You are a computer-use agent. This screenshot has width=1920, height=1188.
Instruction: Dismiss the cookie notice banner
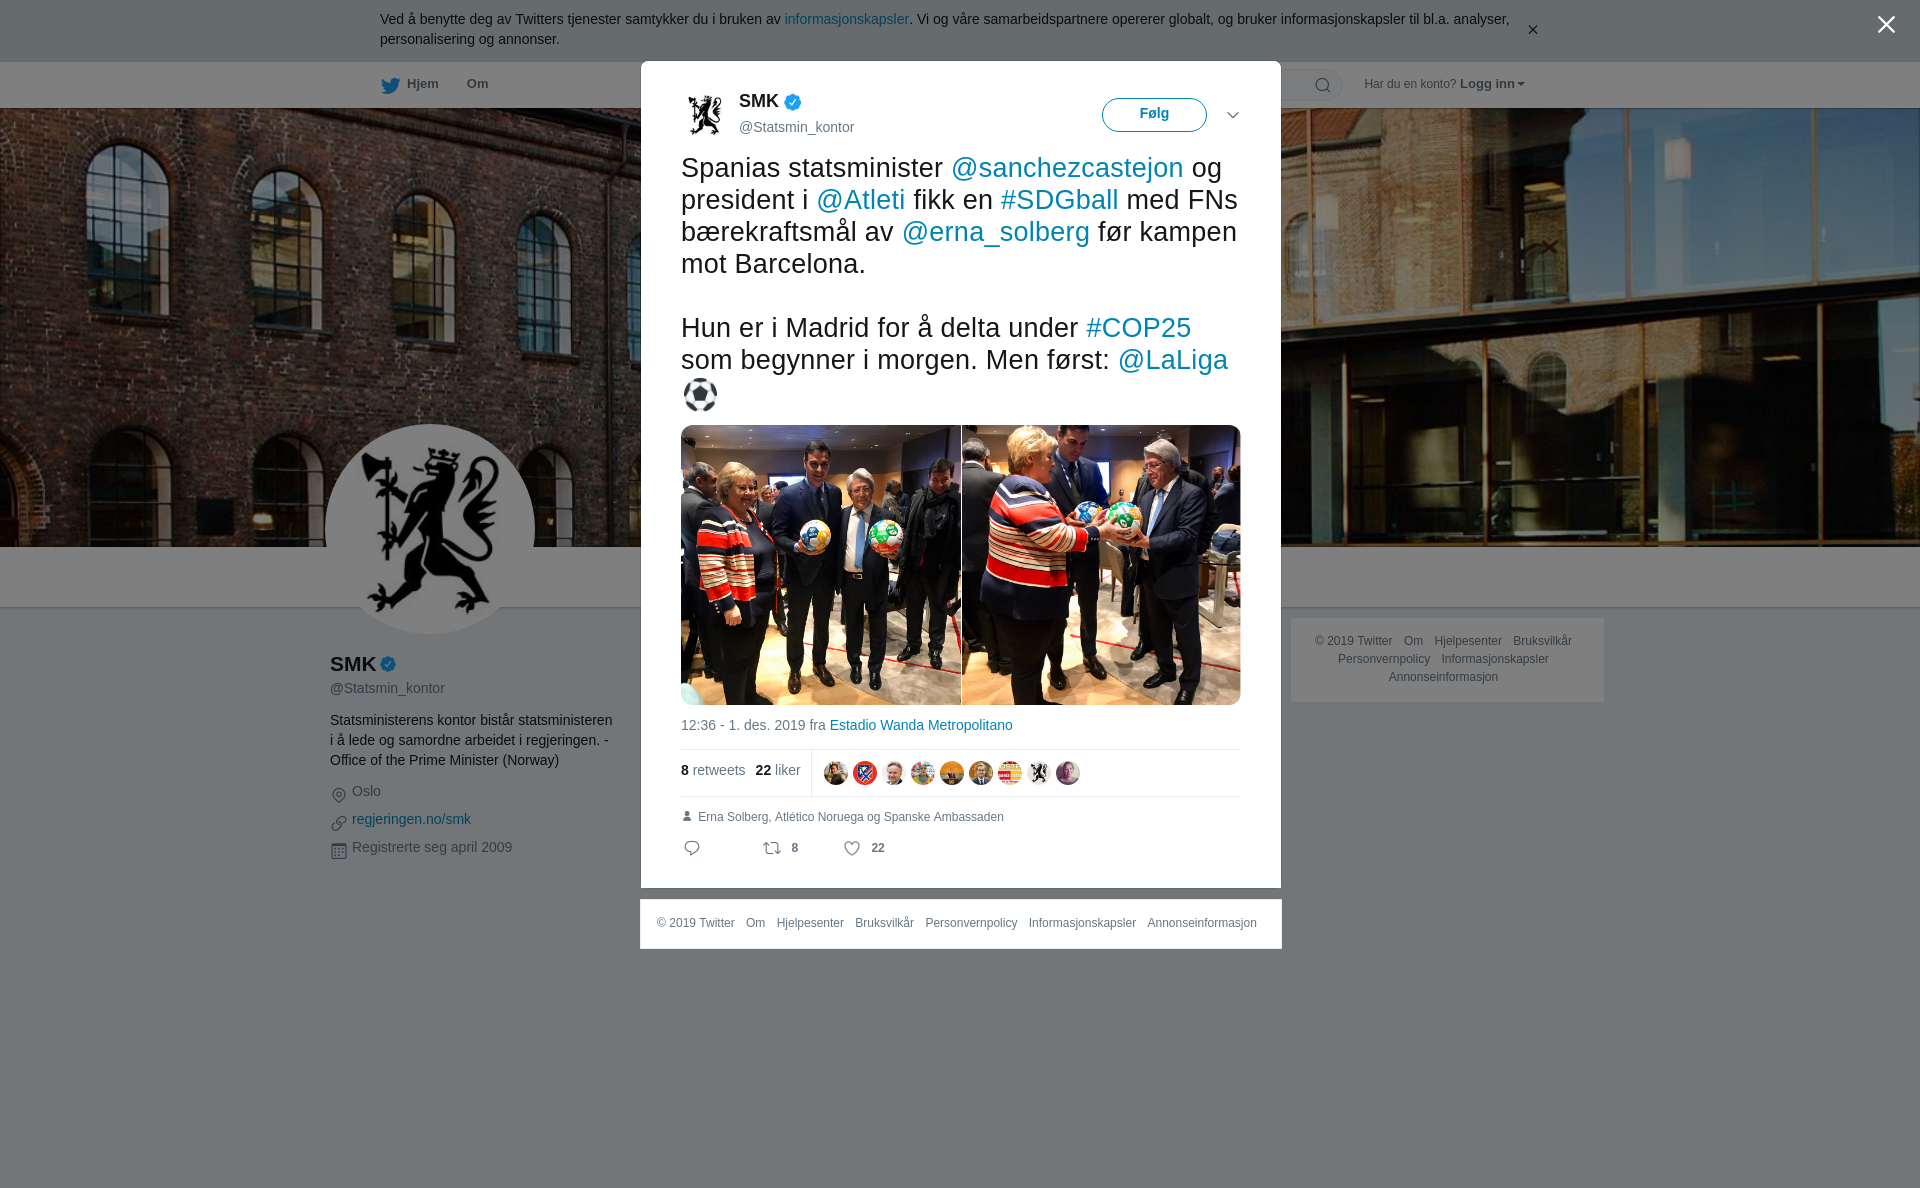point(1532,30)
